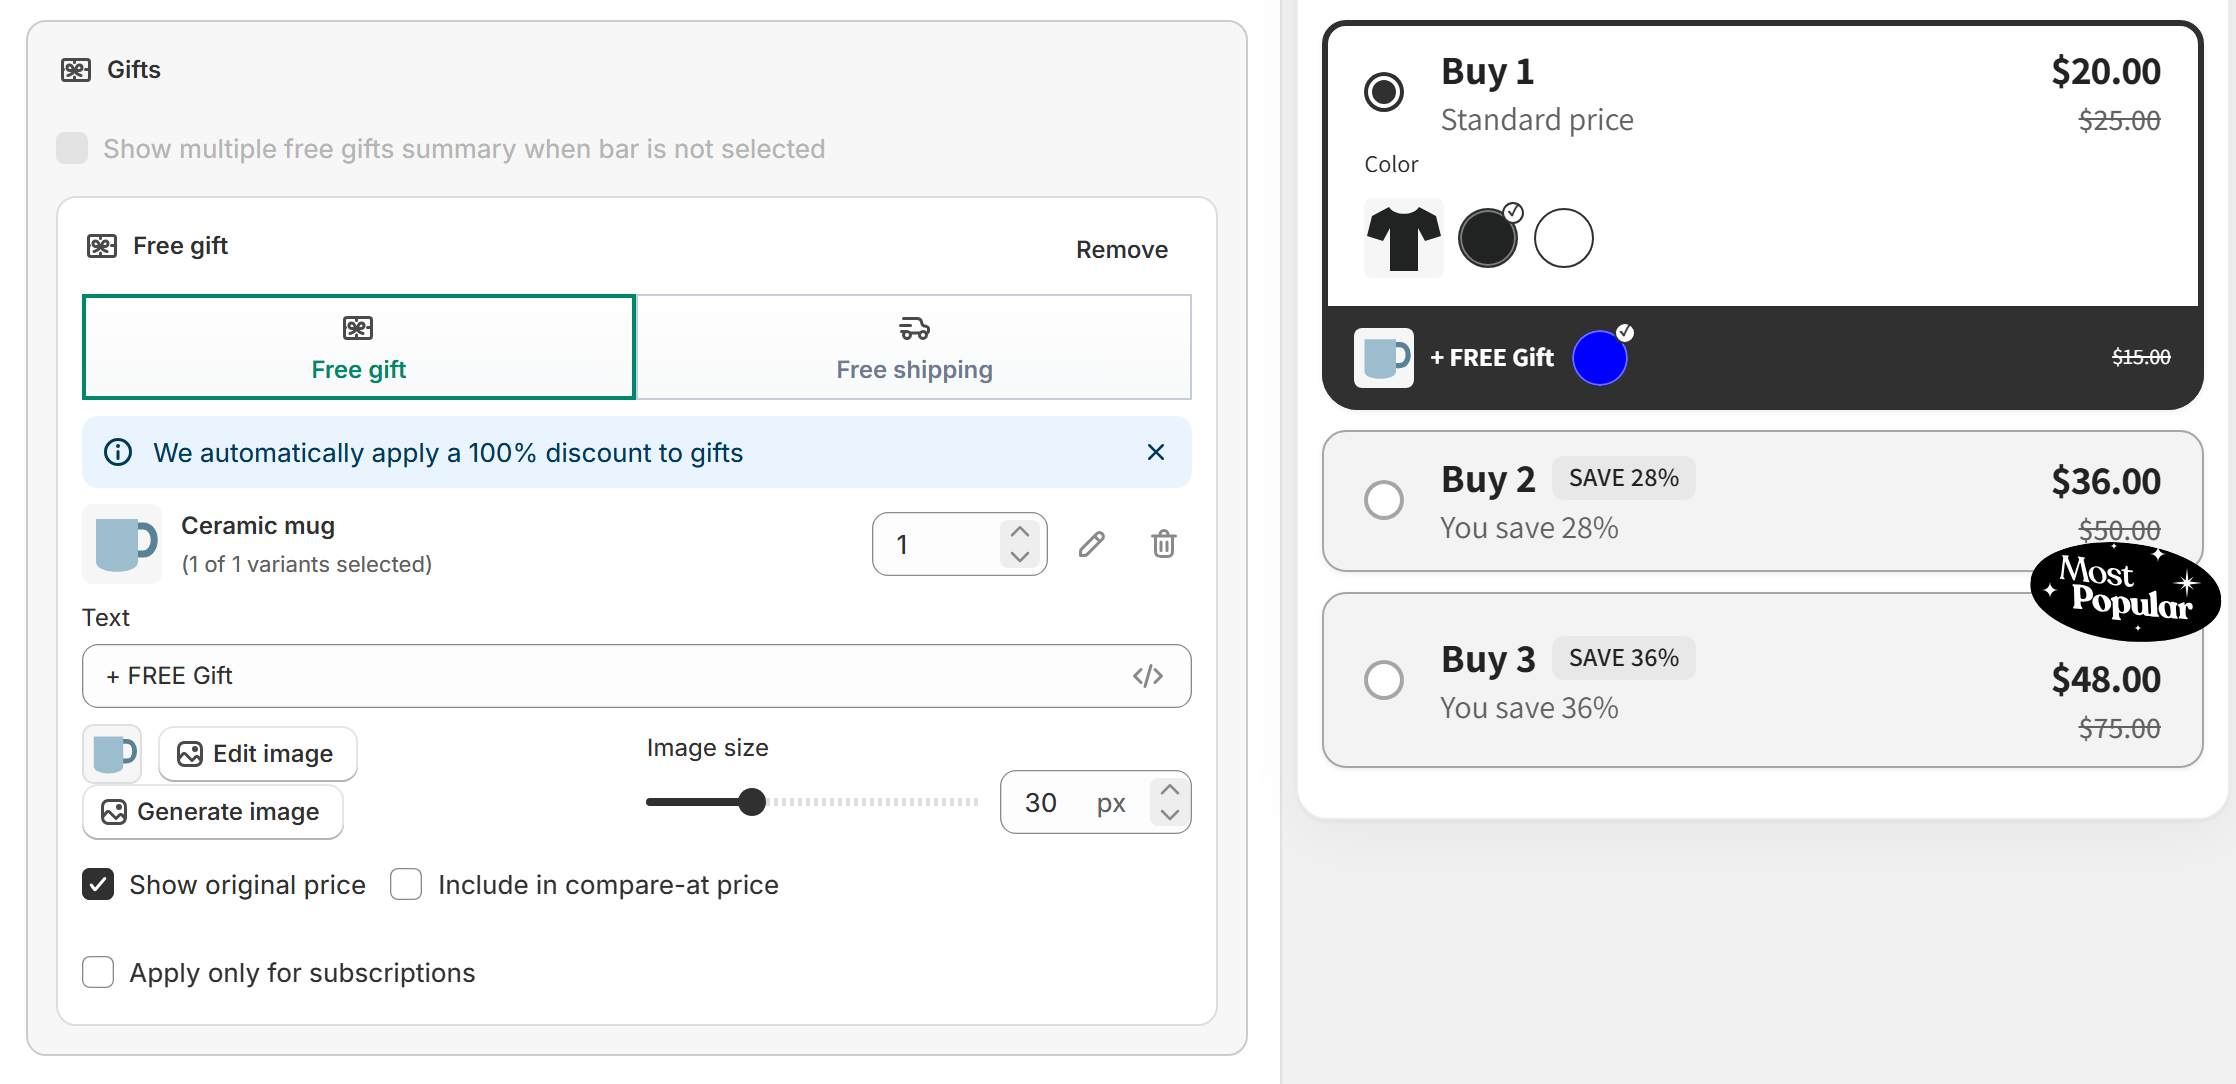The image size is (2236, 1084).
Task: Select the Buy 3 radio option
Action: 1384,679
